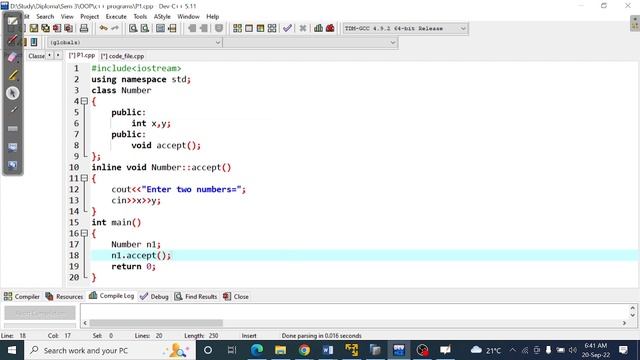Click the red Delete Profiling Information icon
Image resolution: width=640 pixels, height=360 pixels.
pos(330,28)
